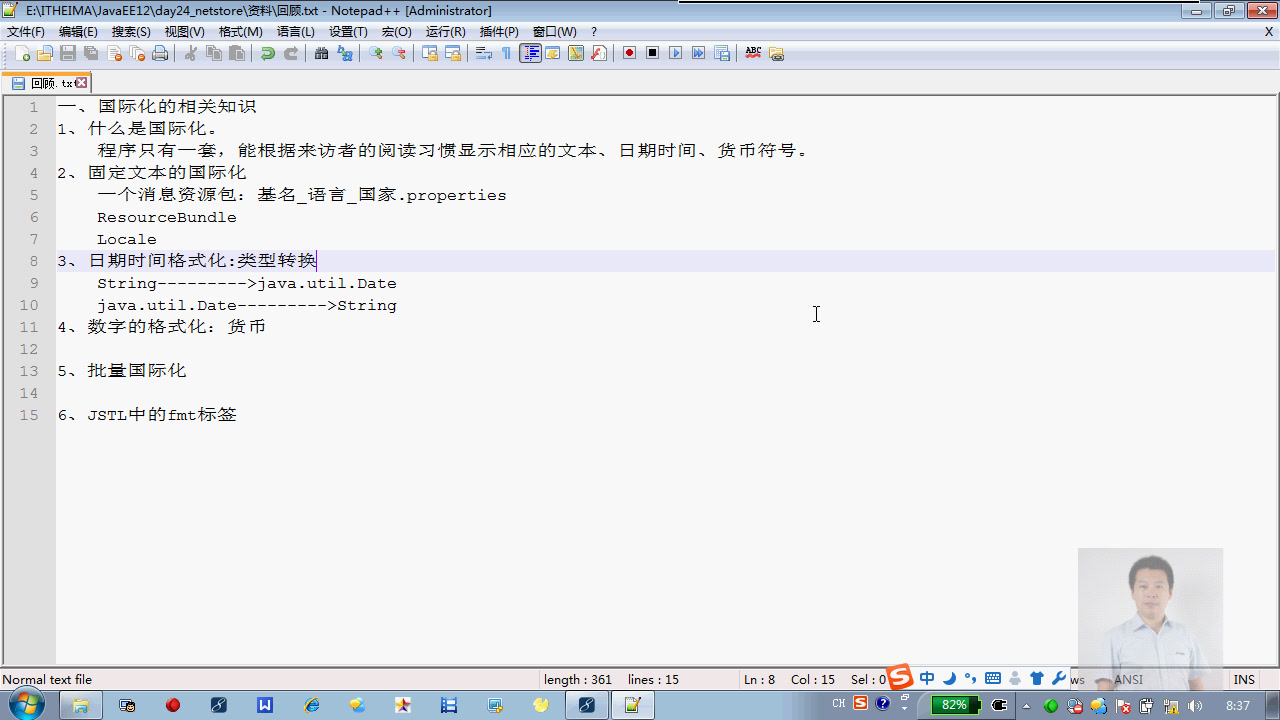Open Replace toolbar icon
This screenshot has width=1280, height=720.
pyautogui.click(x=345, y=53)
